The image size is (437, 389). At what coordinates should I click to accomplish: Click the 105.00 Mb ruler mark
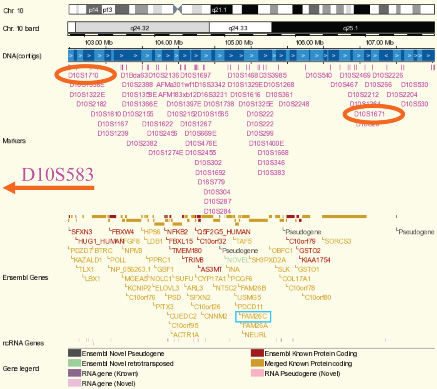coord(239,43)
